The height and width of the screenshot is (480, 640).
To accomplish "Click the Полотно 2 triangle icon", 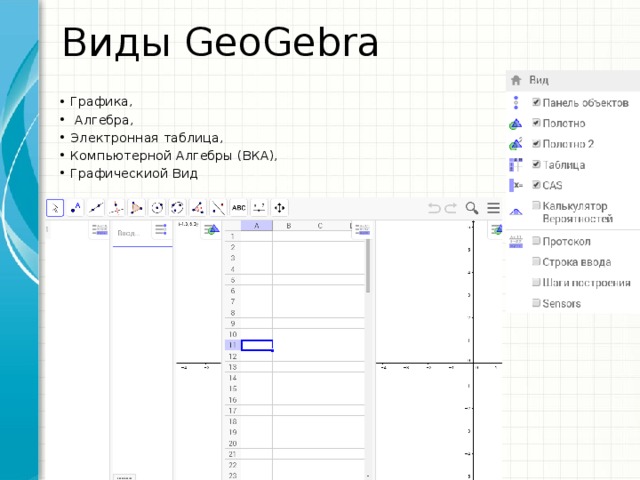I will tap(516, 144).
